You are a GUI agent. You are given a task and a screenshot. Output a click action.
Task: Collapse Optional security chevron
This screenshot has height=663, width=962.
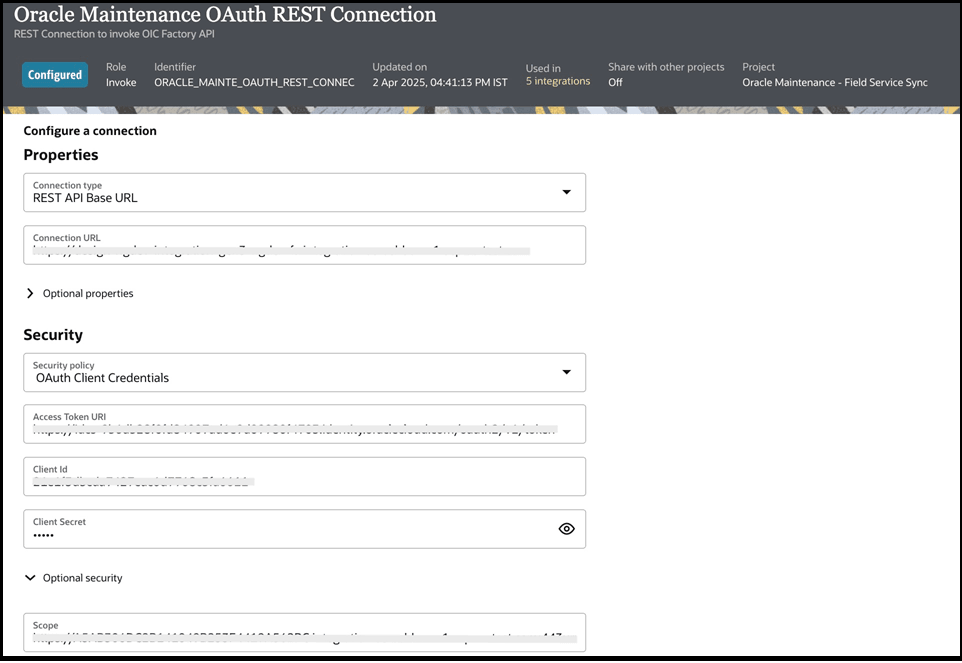pos(30,578)
